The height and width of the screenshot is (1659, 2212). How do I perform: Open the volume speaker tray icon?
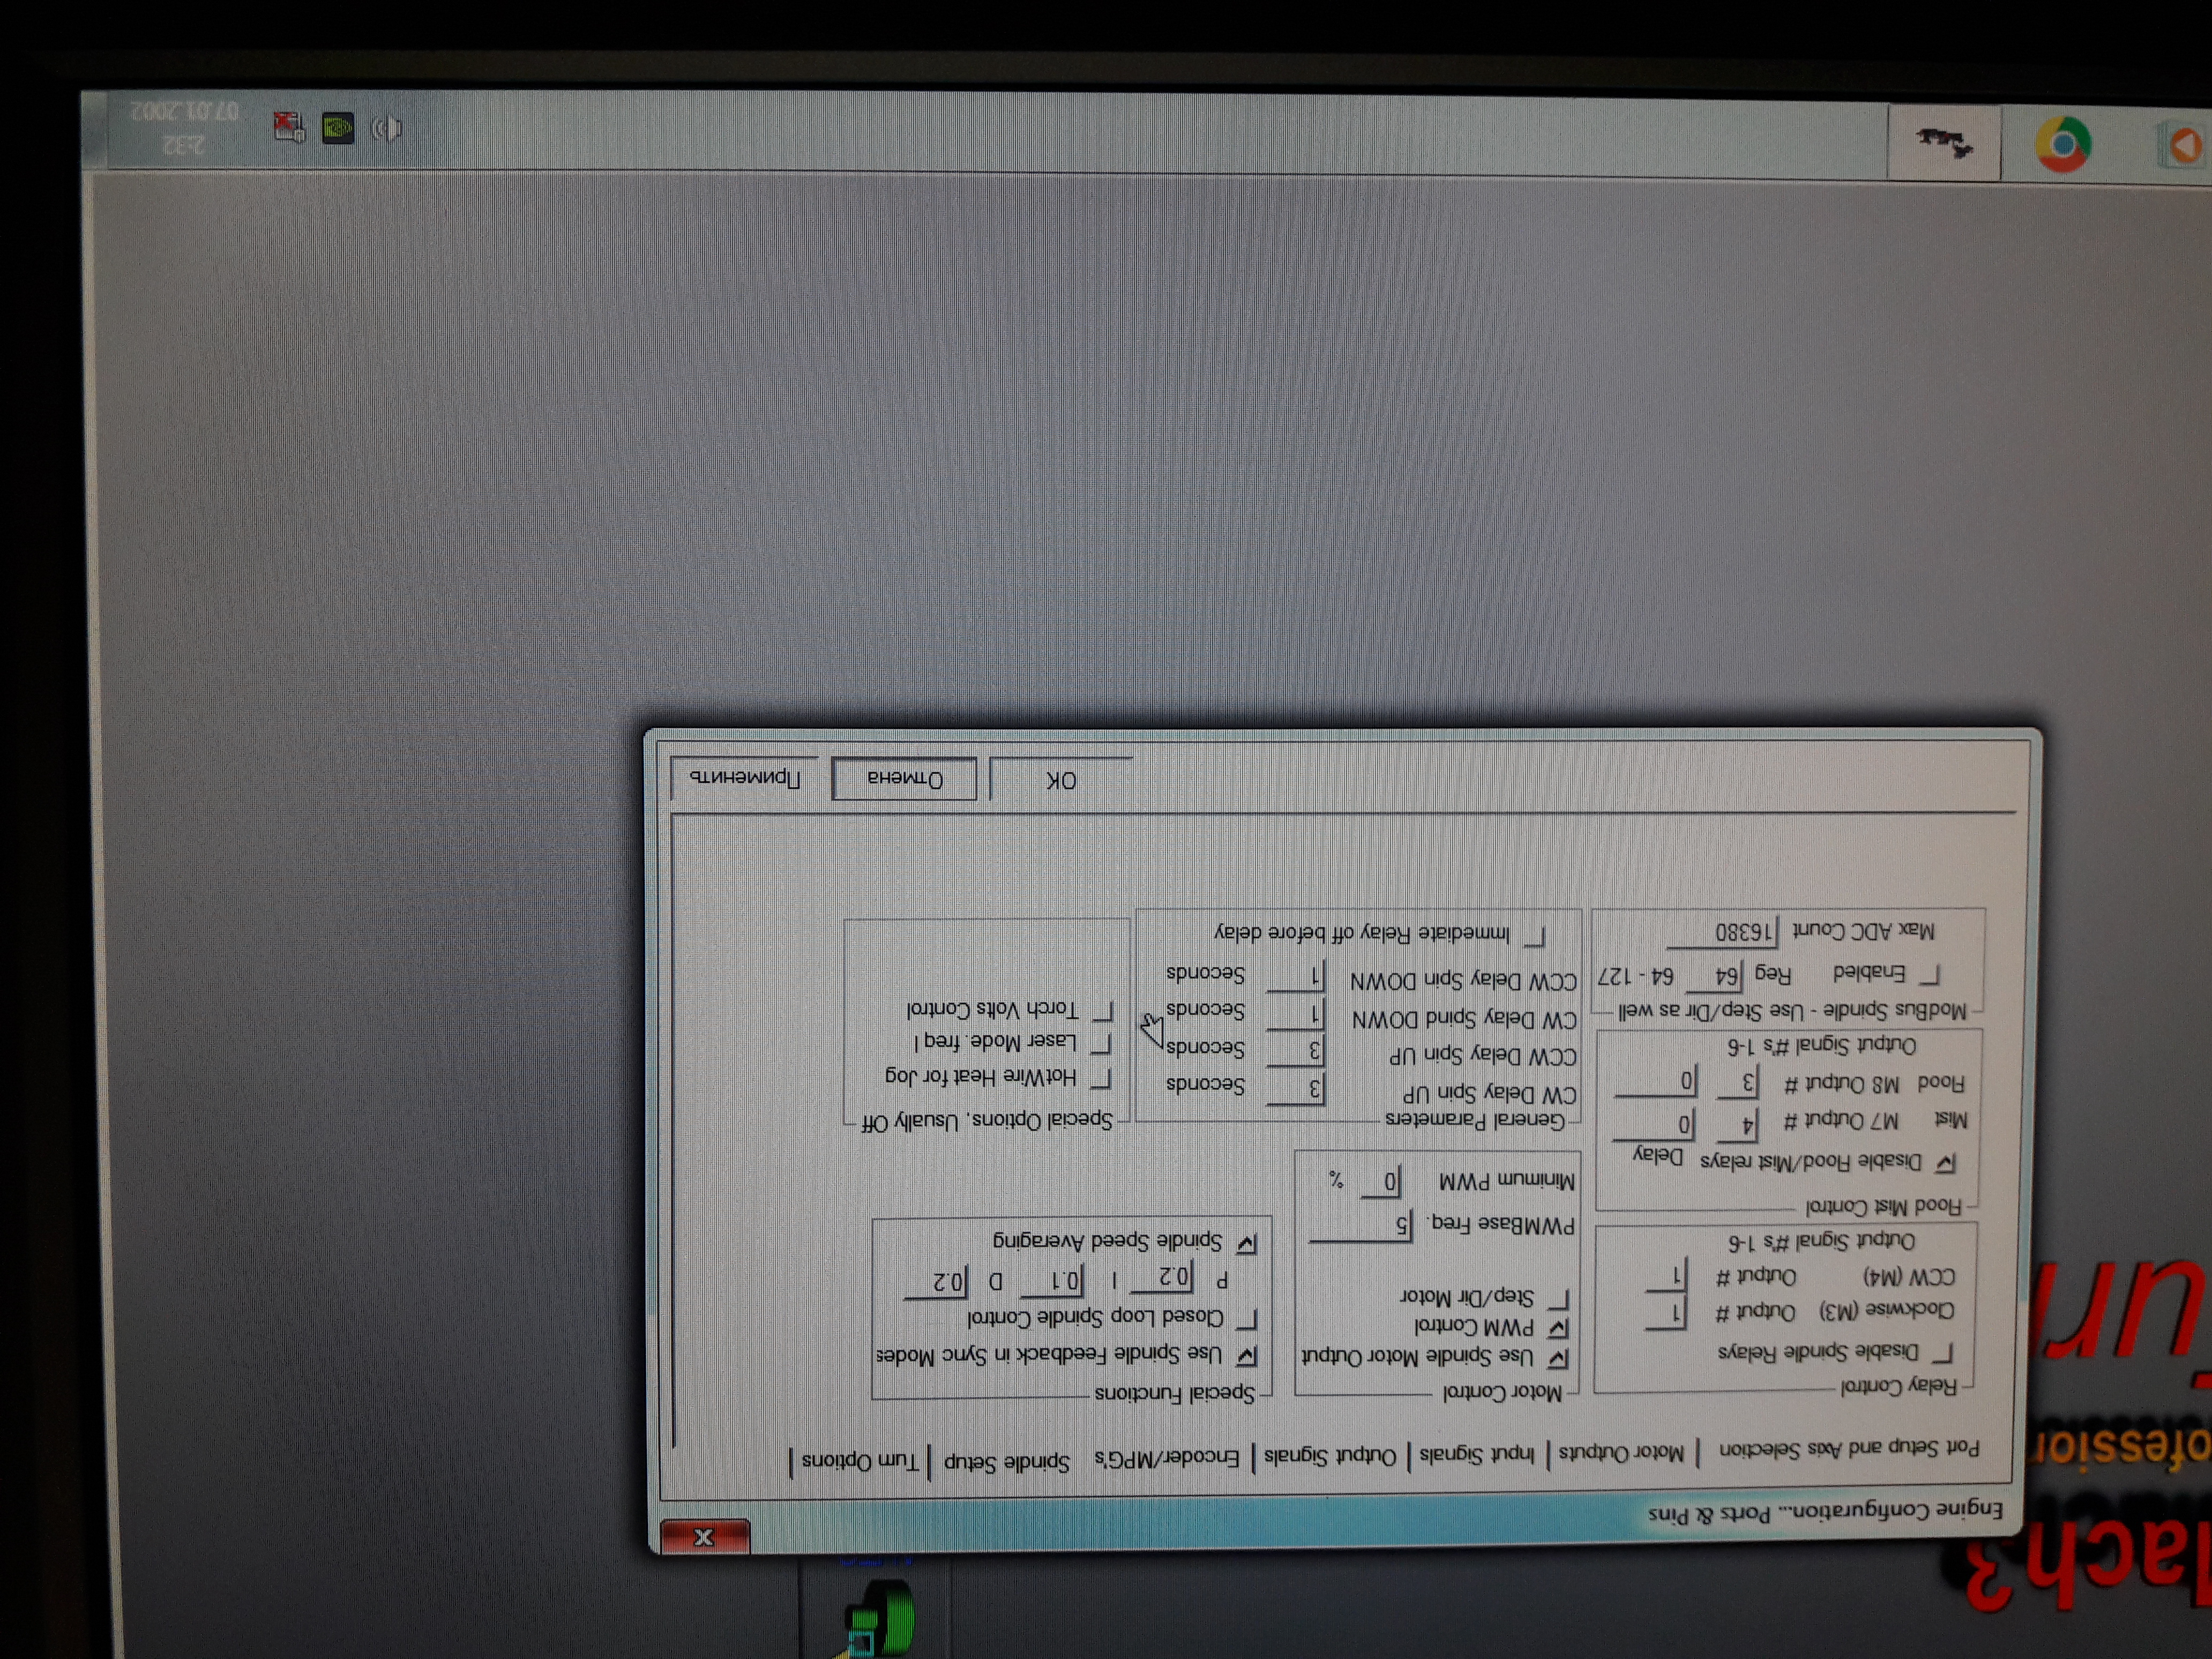(387, 128)
